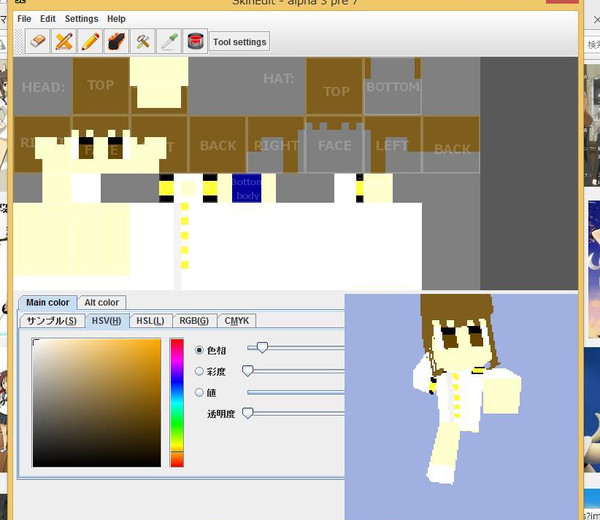Viewport: 600px width, 520px height.
Task: Open the HSV(H) color tab
Action: click(107, 321)
